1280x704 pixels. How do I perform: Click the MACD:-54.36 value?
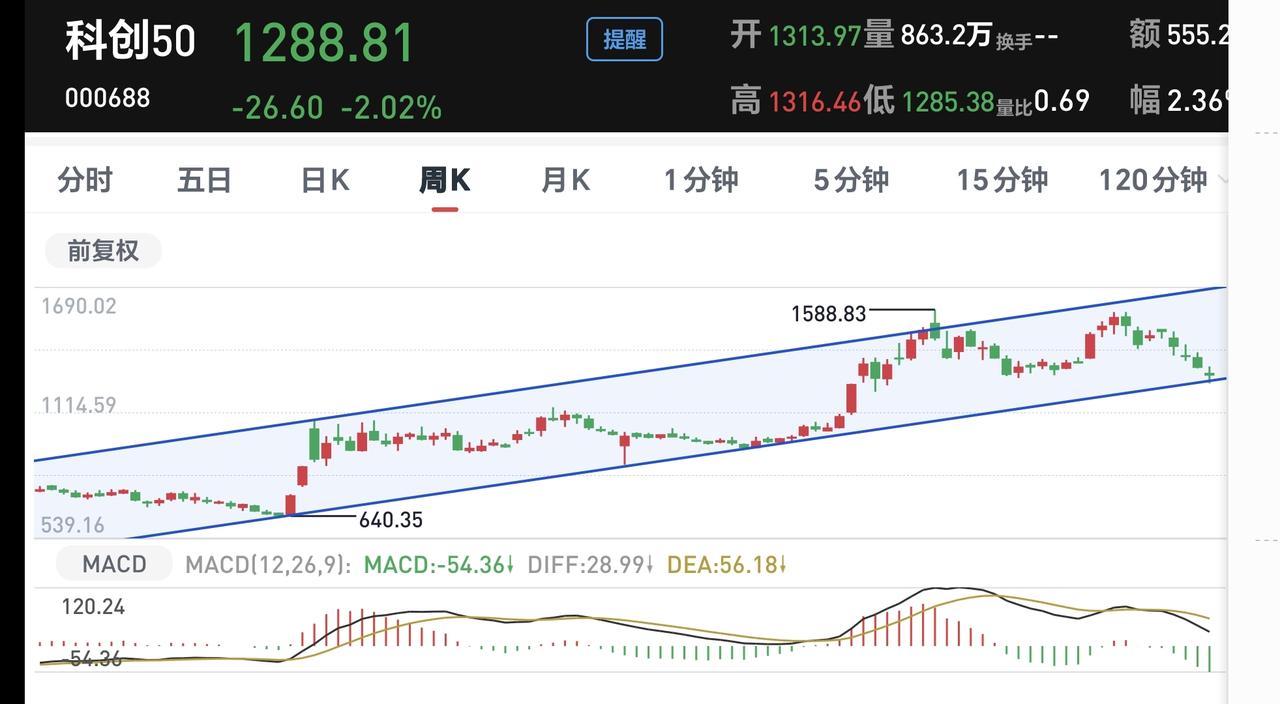[438, 565]
